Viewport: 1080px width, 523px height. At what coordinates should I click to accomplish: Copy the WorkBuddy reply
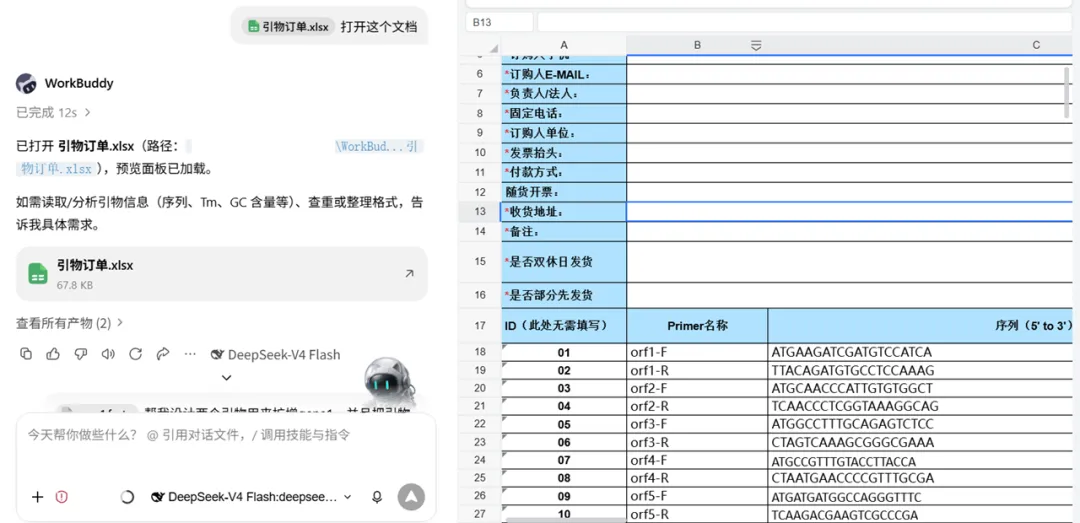coord(26,354)
